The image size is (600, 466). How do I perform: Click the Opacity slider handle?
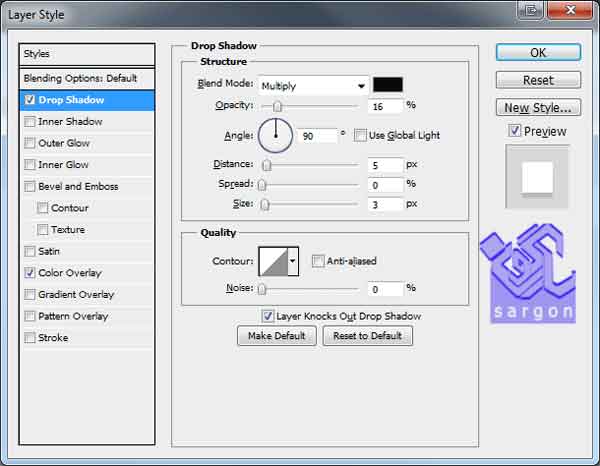pos(277,106)
